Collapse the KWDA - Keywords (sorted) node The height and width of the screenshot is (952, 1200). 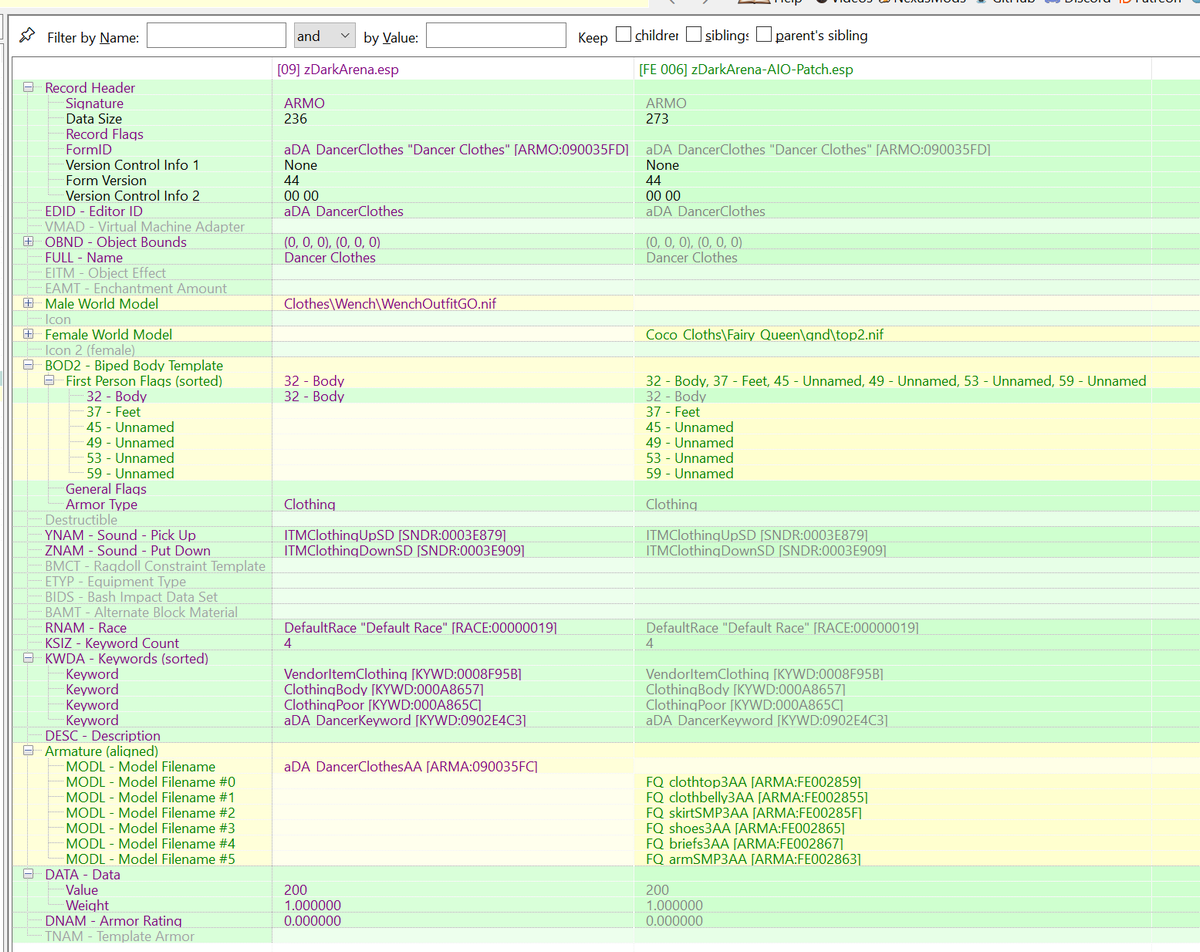(28, 659)
